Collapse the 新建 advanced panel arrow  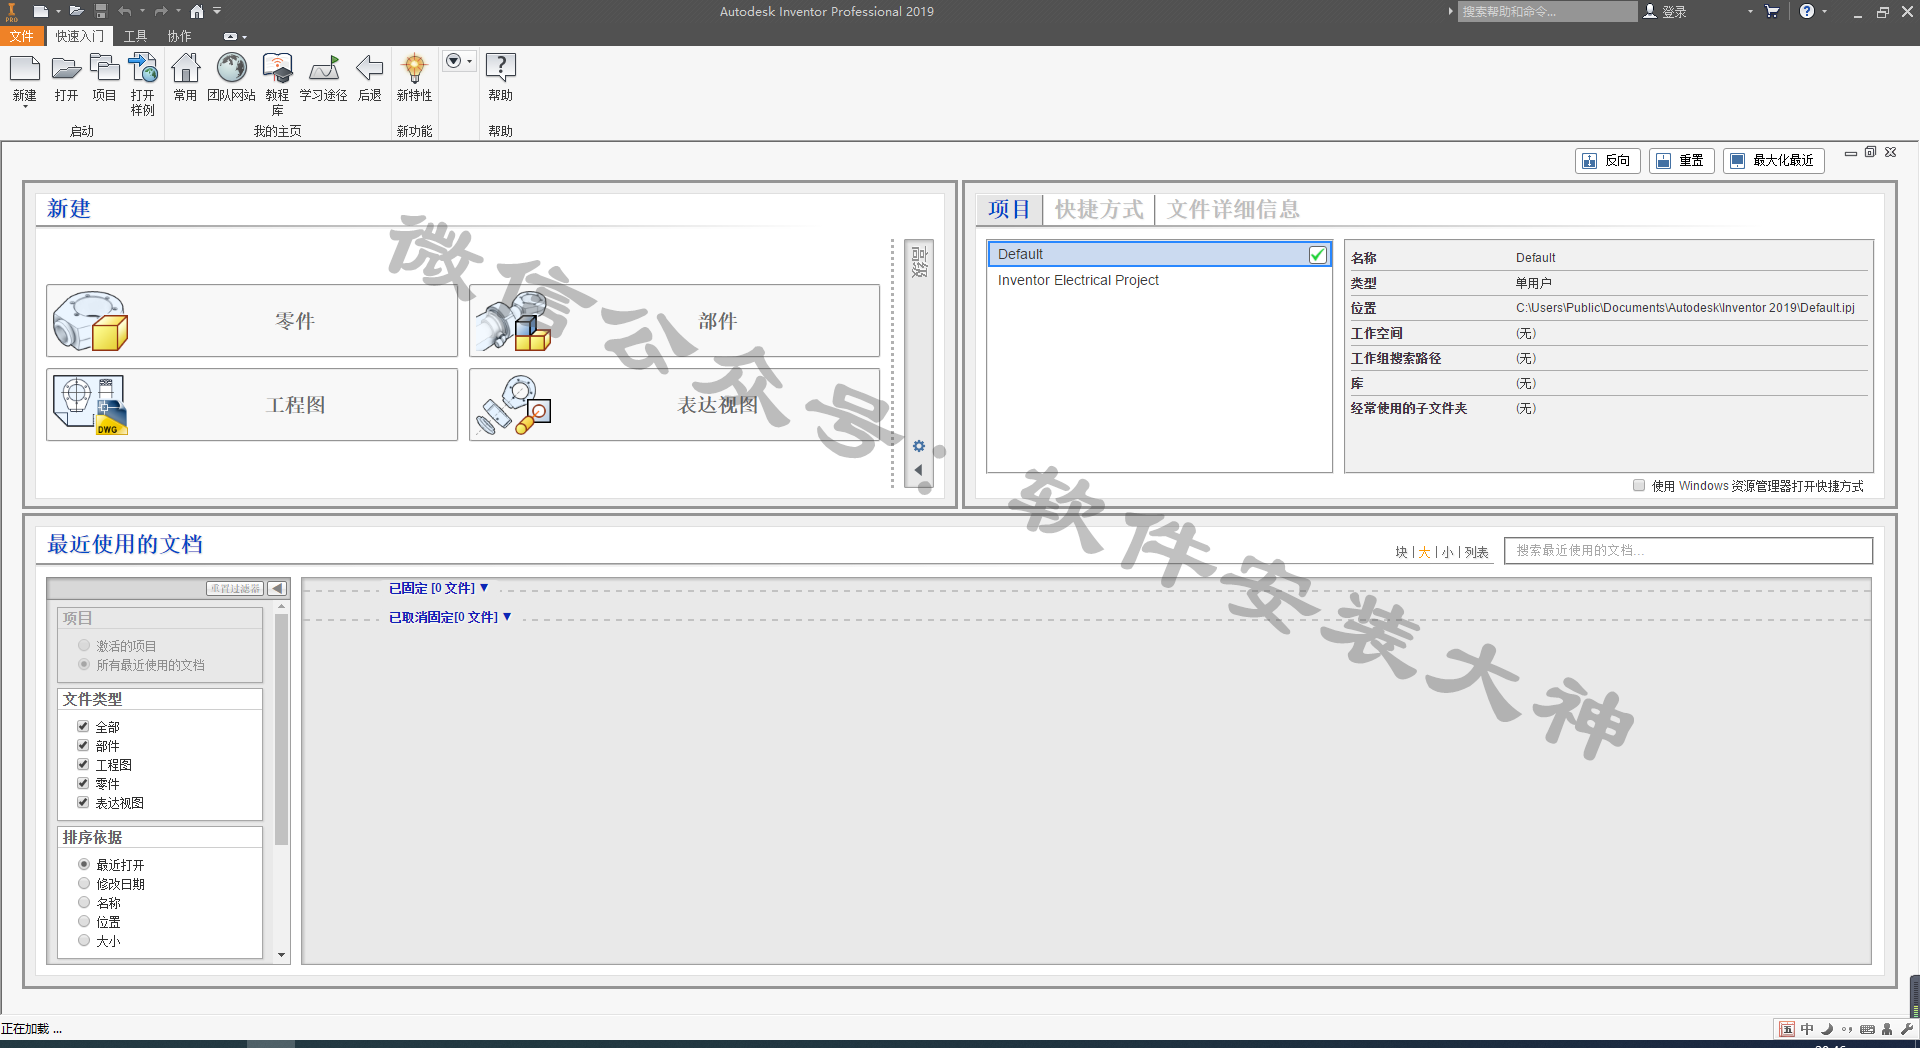click(919, 470)
